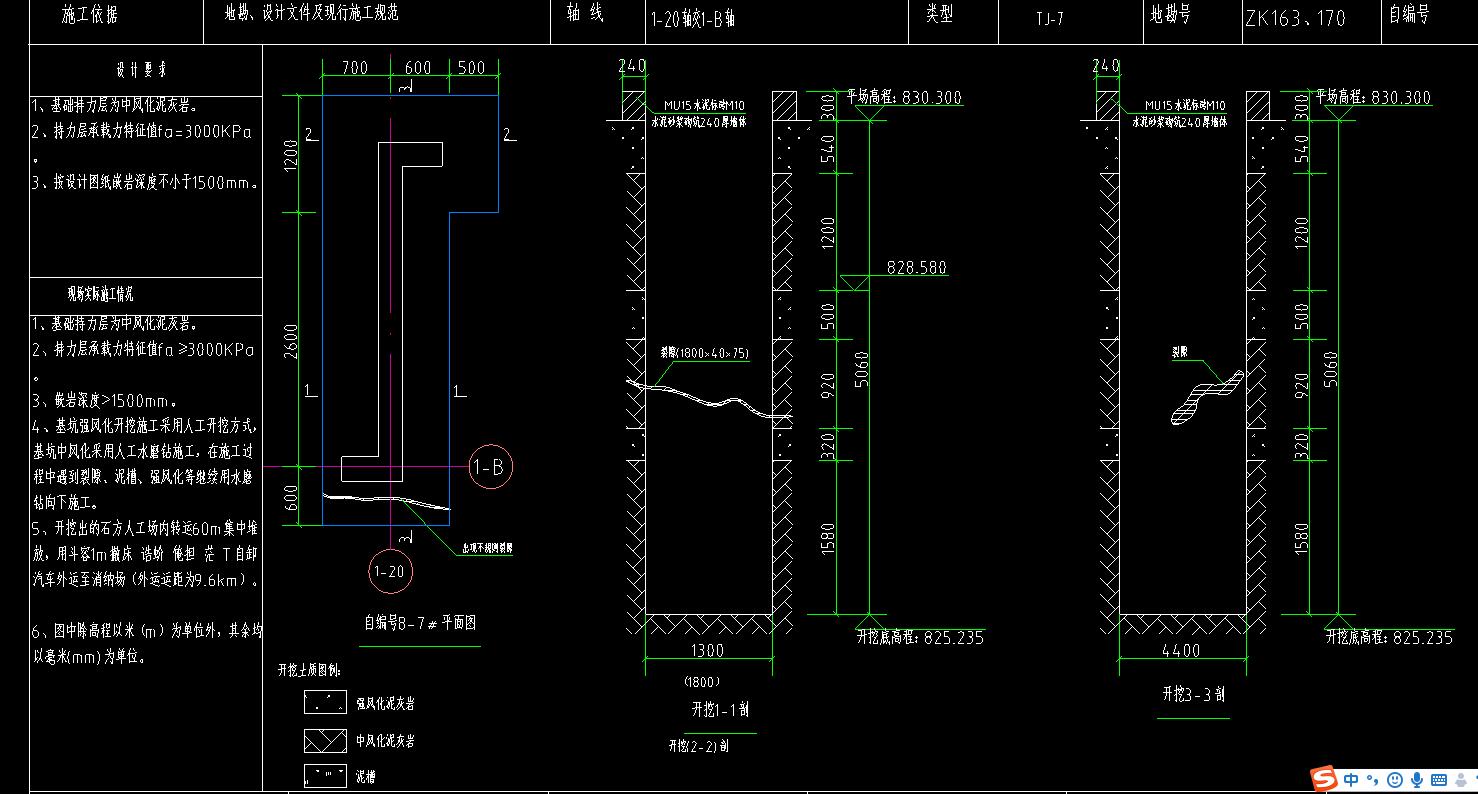Screen dimensions: 1478x794
Task: Select the ZK163、170 value
Action: [x=1295, y=19]
